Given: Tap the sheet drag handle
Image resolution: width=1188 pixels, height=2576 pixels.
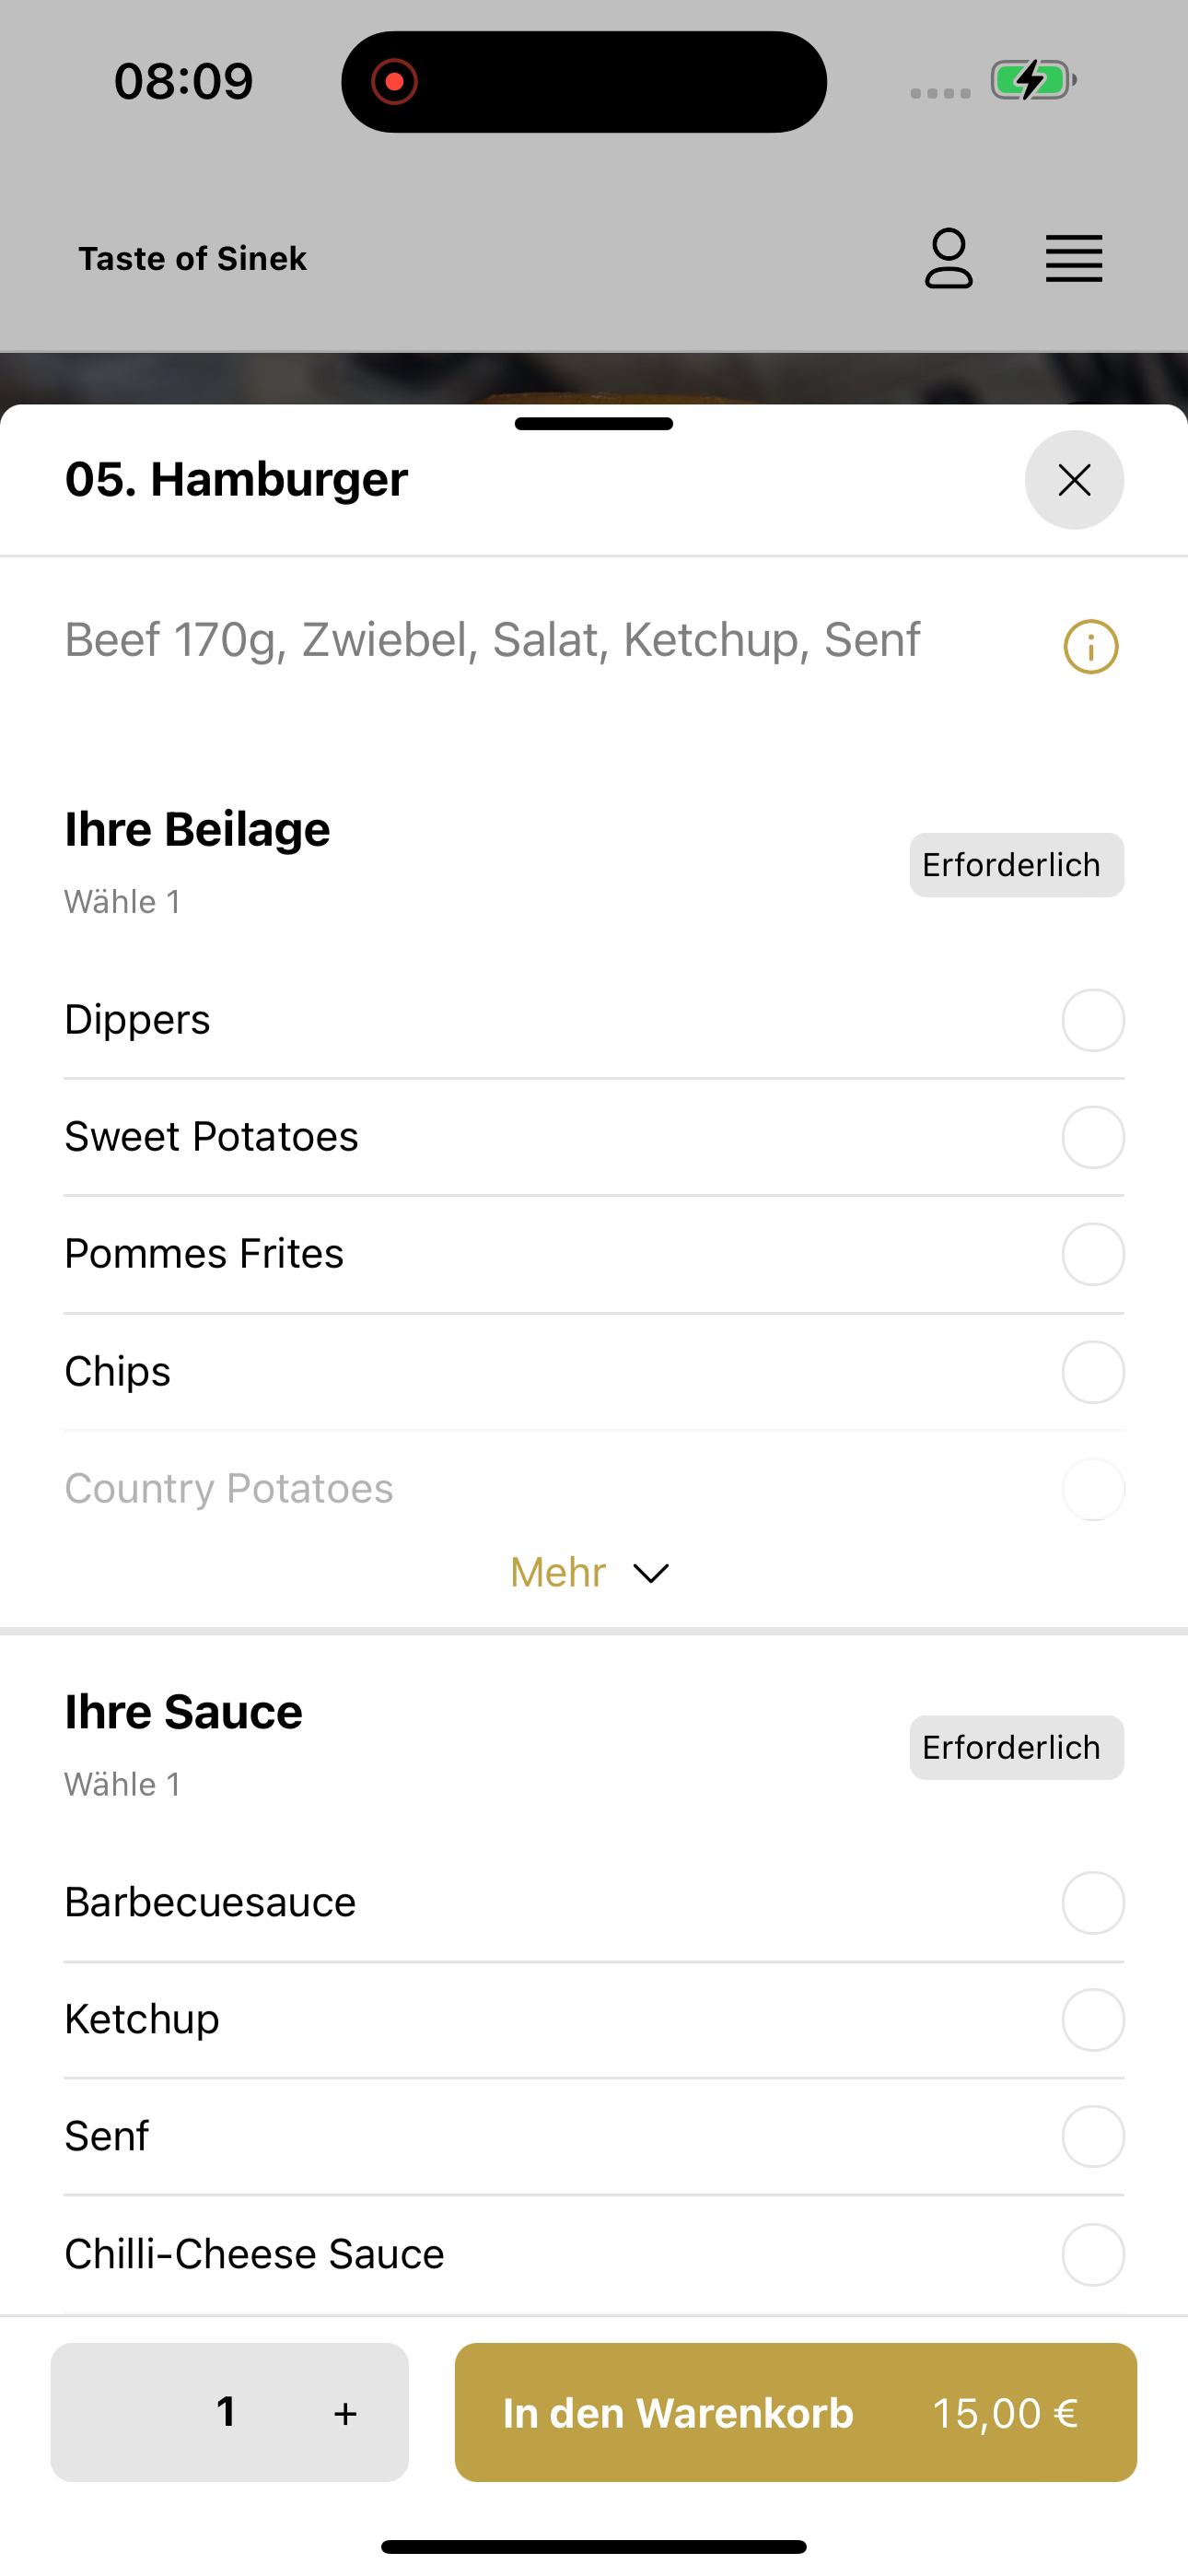Looking at the screenshot, I should (x=594, y=424).
